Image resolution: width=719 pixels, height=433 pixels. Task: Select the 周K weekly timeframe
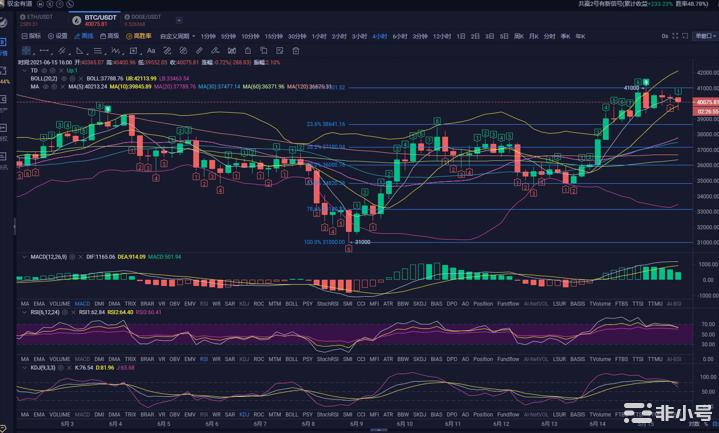(x=519, y=36)
